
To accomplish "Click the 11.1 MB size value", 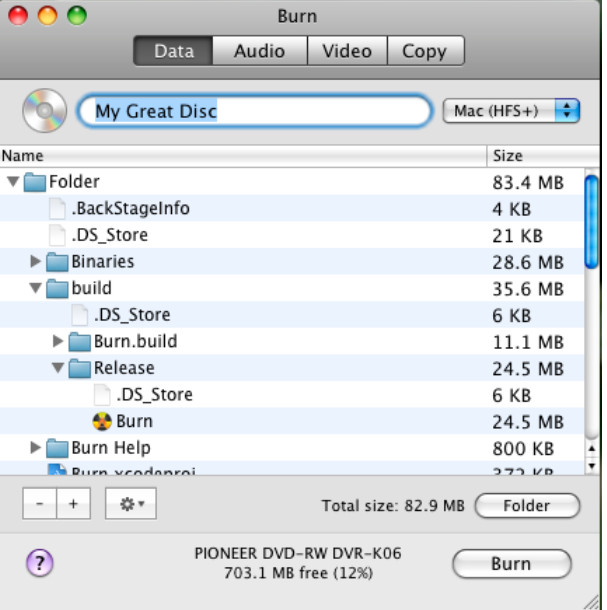I will (x=528, y=342).
